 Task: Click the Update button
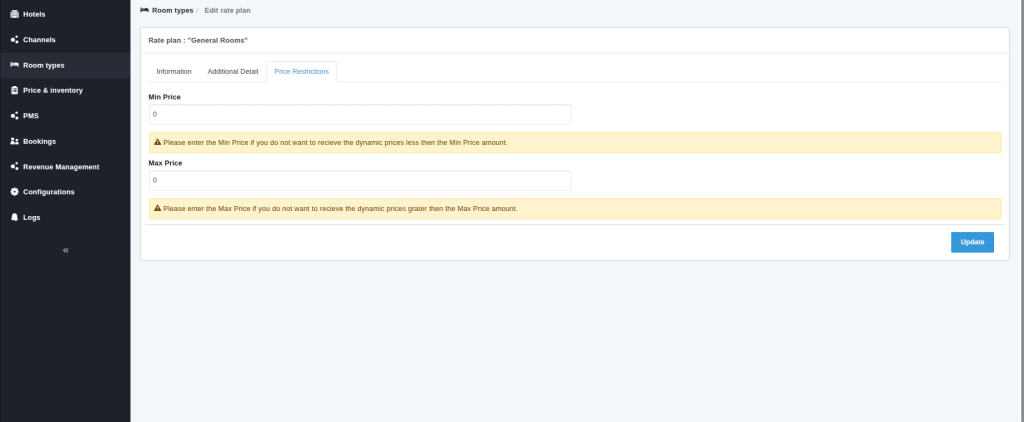[x=972, y=242]
